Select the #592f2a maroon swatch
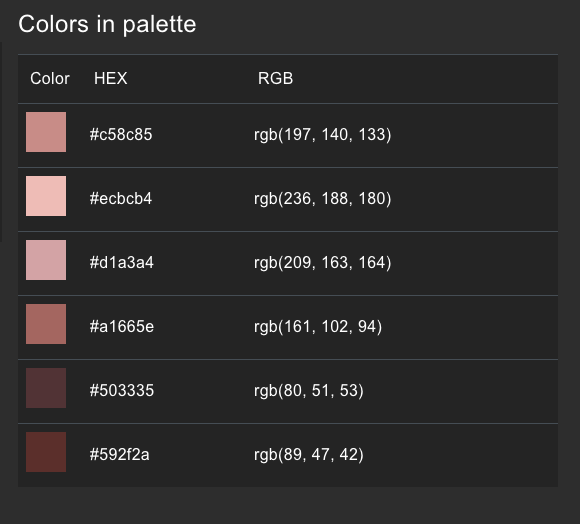The image size is (580, 524). click(46, 452)
